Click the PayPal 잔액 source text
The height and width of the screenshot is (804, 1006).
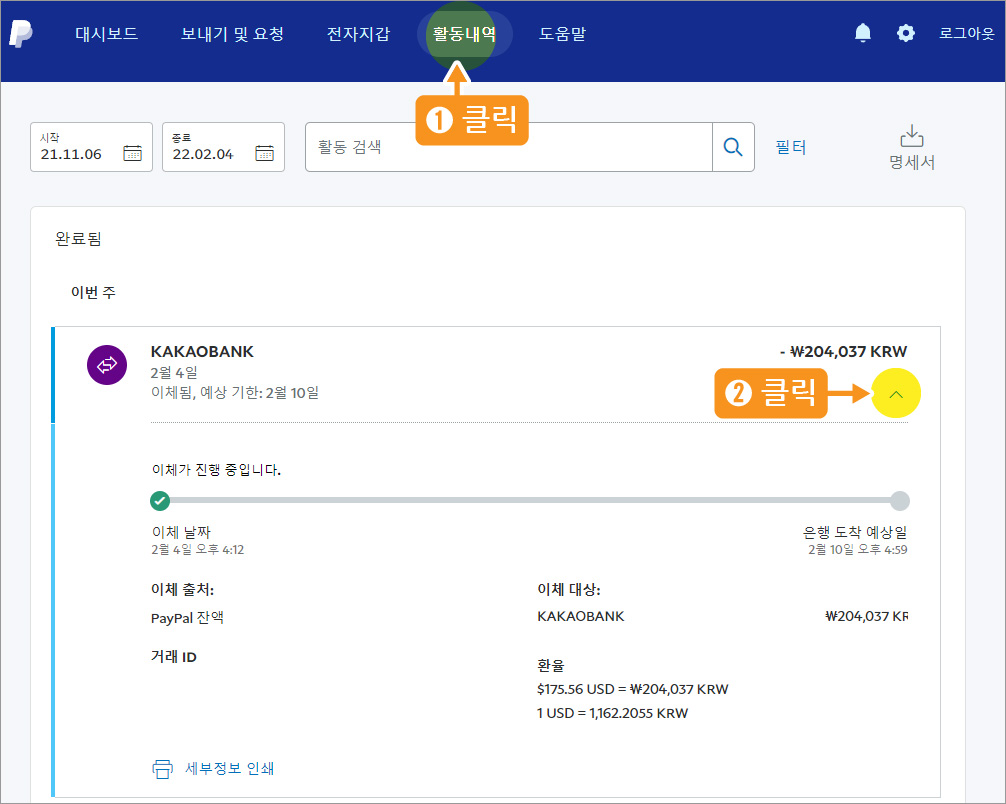coord(187,618)
